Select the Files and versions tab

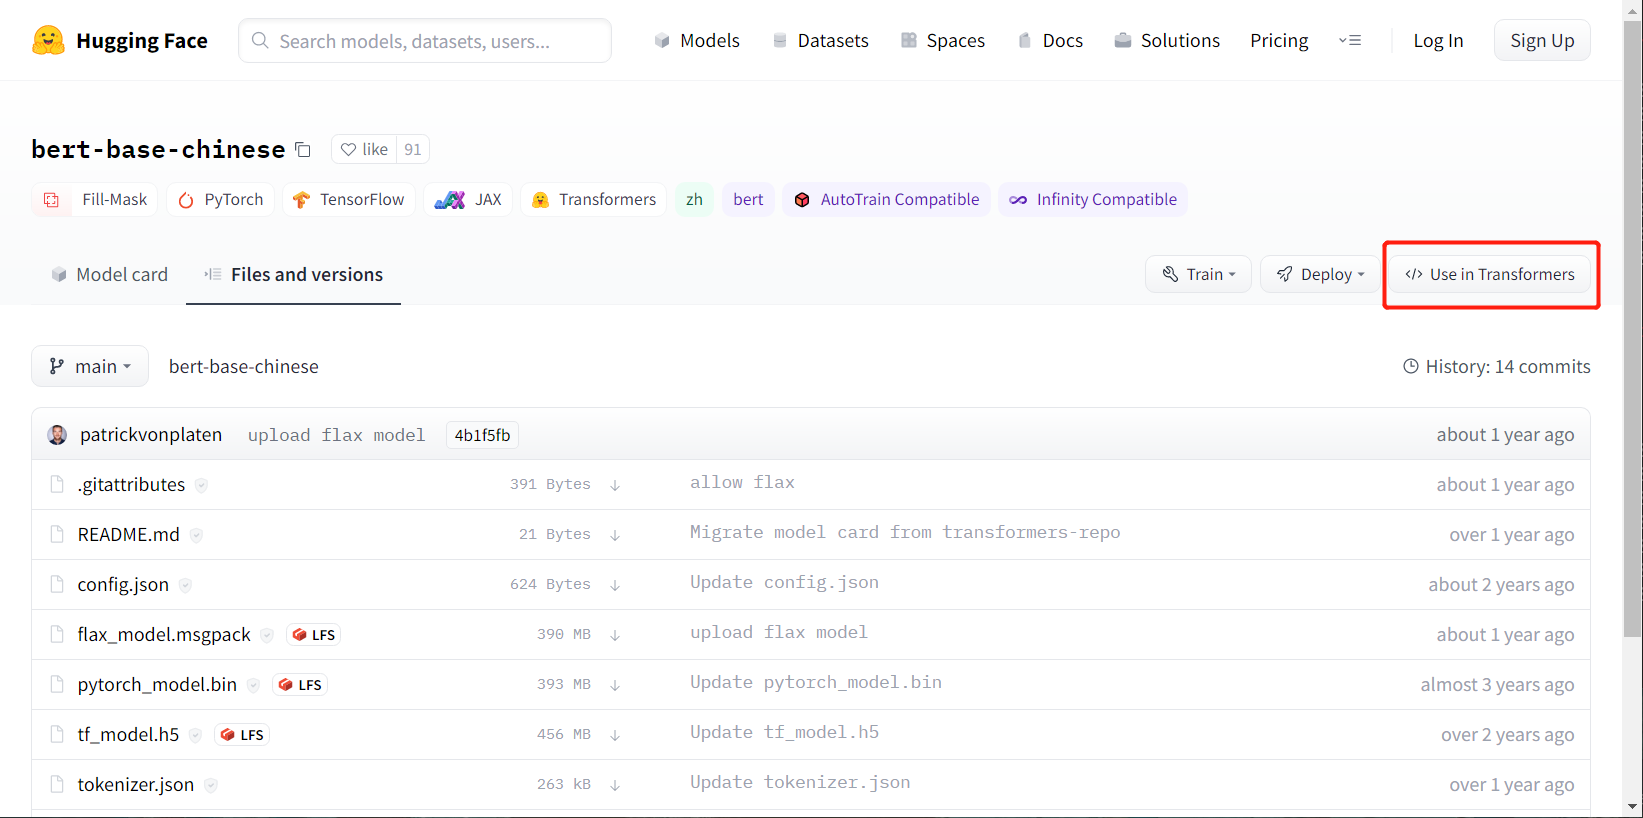click(294, 274)
